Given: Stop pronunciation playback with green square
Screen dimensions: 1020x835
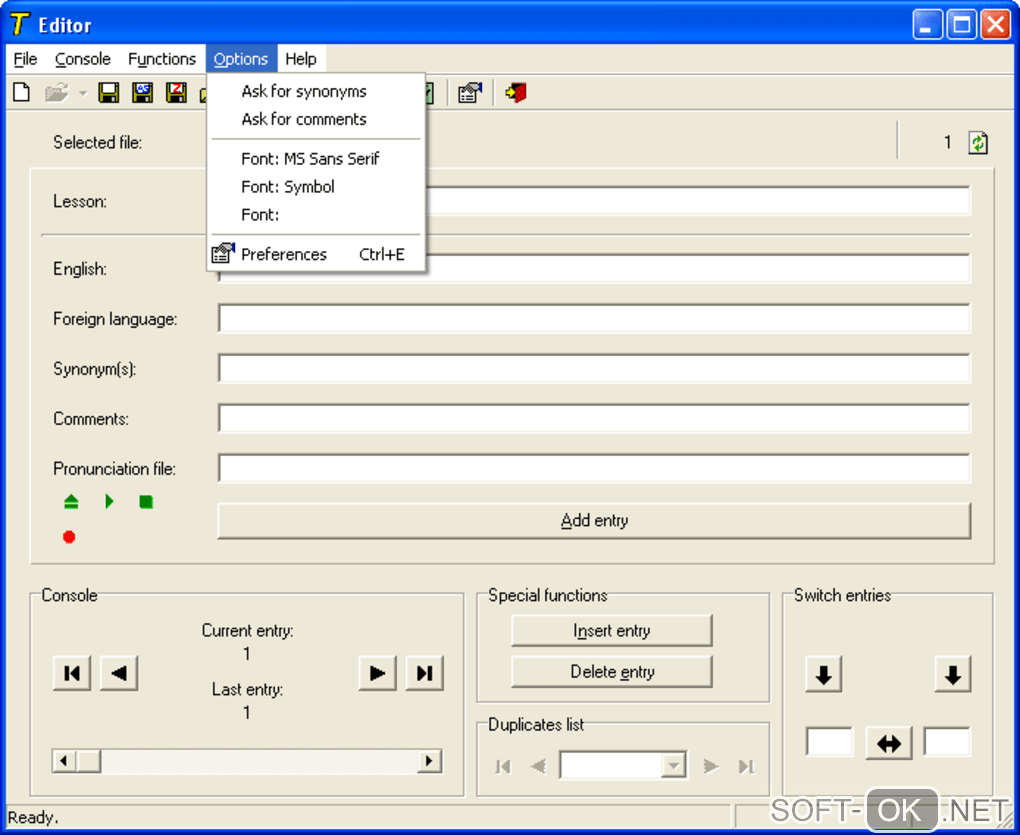Looking at the screenshot, I should [146, 502].
